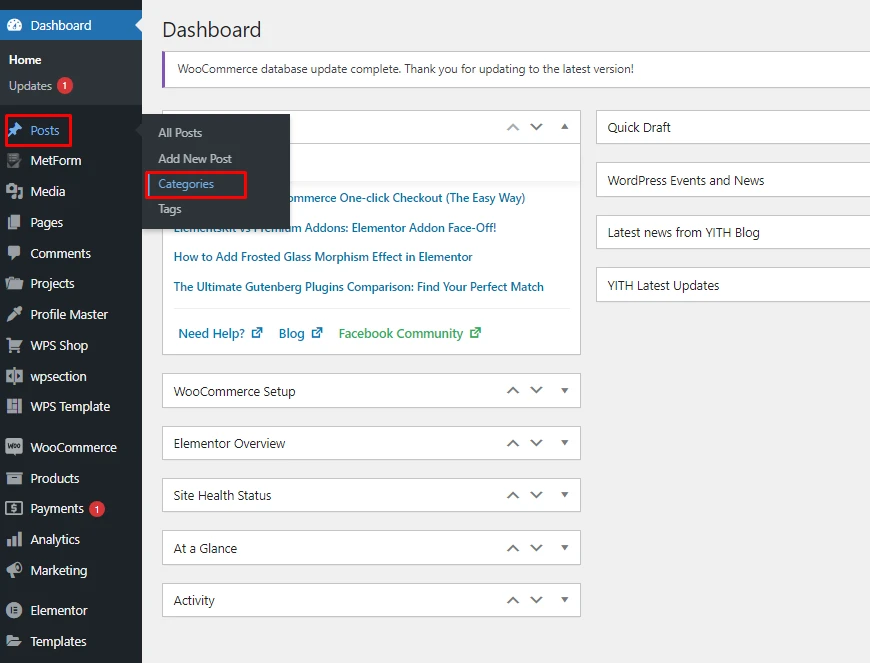Click the Analytics bar chart icon
870x663 pixels.
pyautogui.click(x=14, y=539)
